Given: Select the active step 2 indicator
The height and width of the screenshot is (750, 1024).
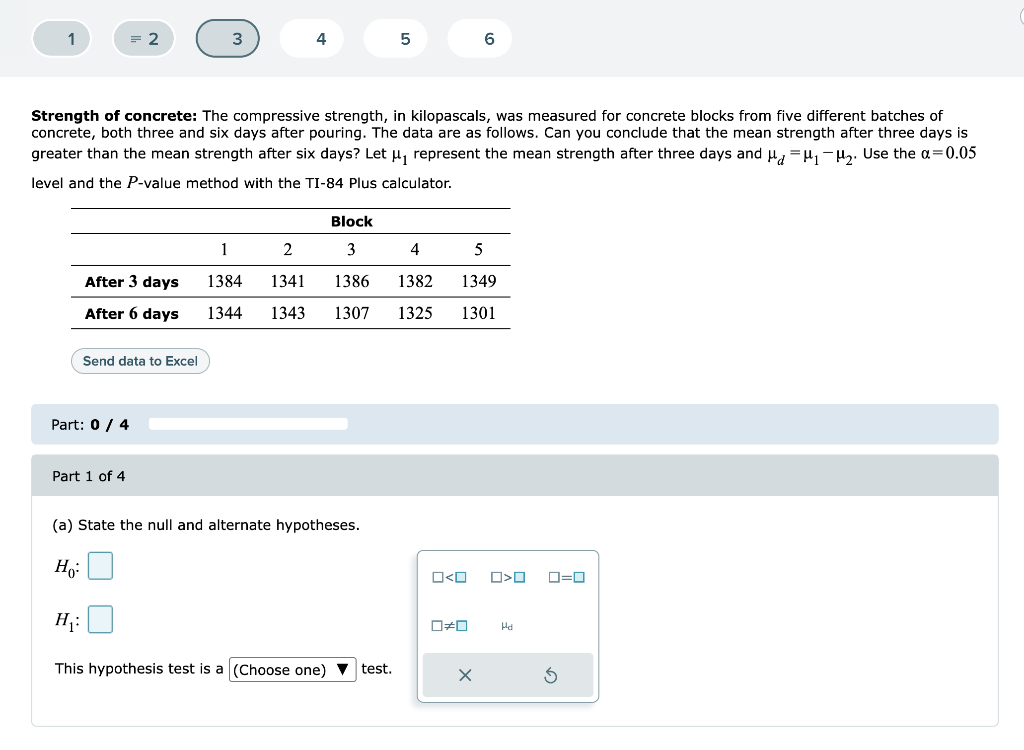Looking at the screenshot, I should [x=144, y=38].
